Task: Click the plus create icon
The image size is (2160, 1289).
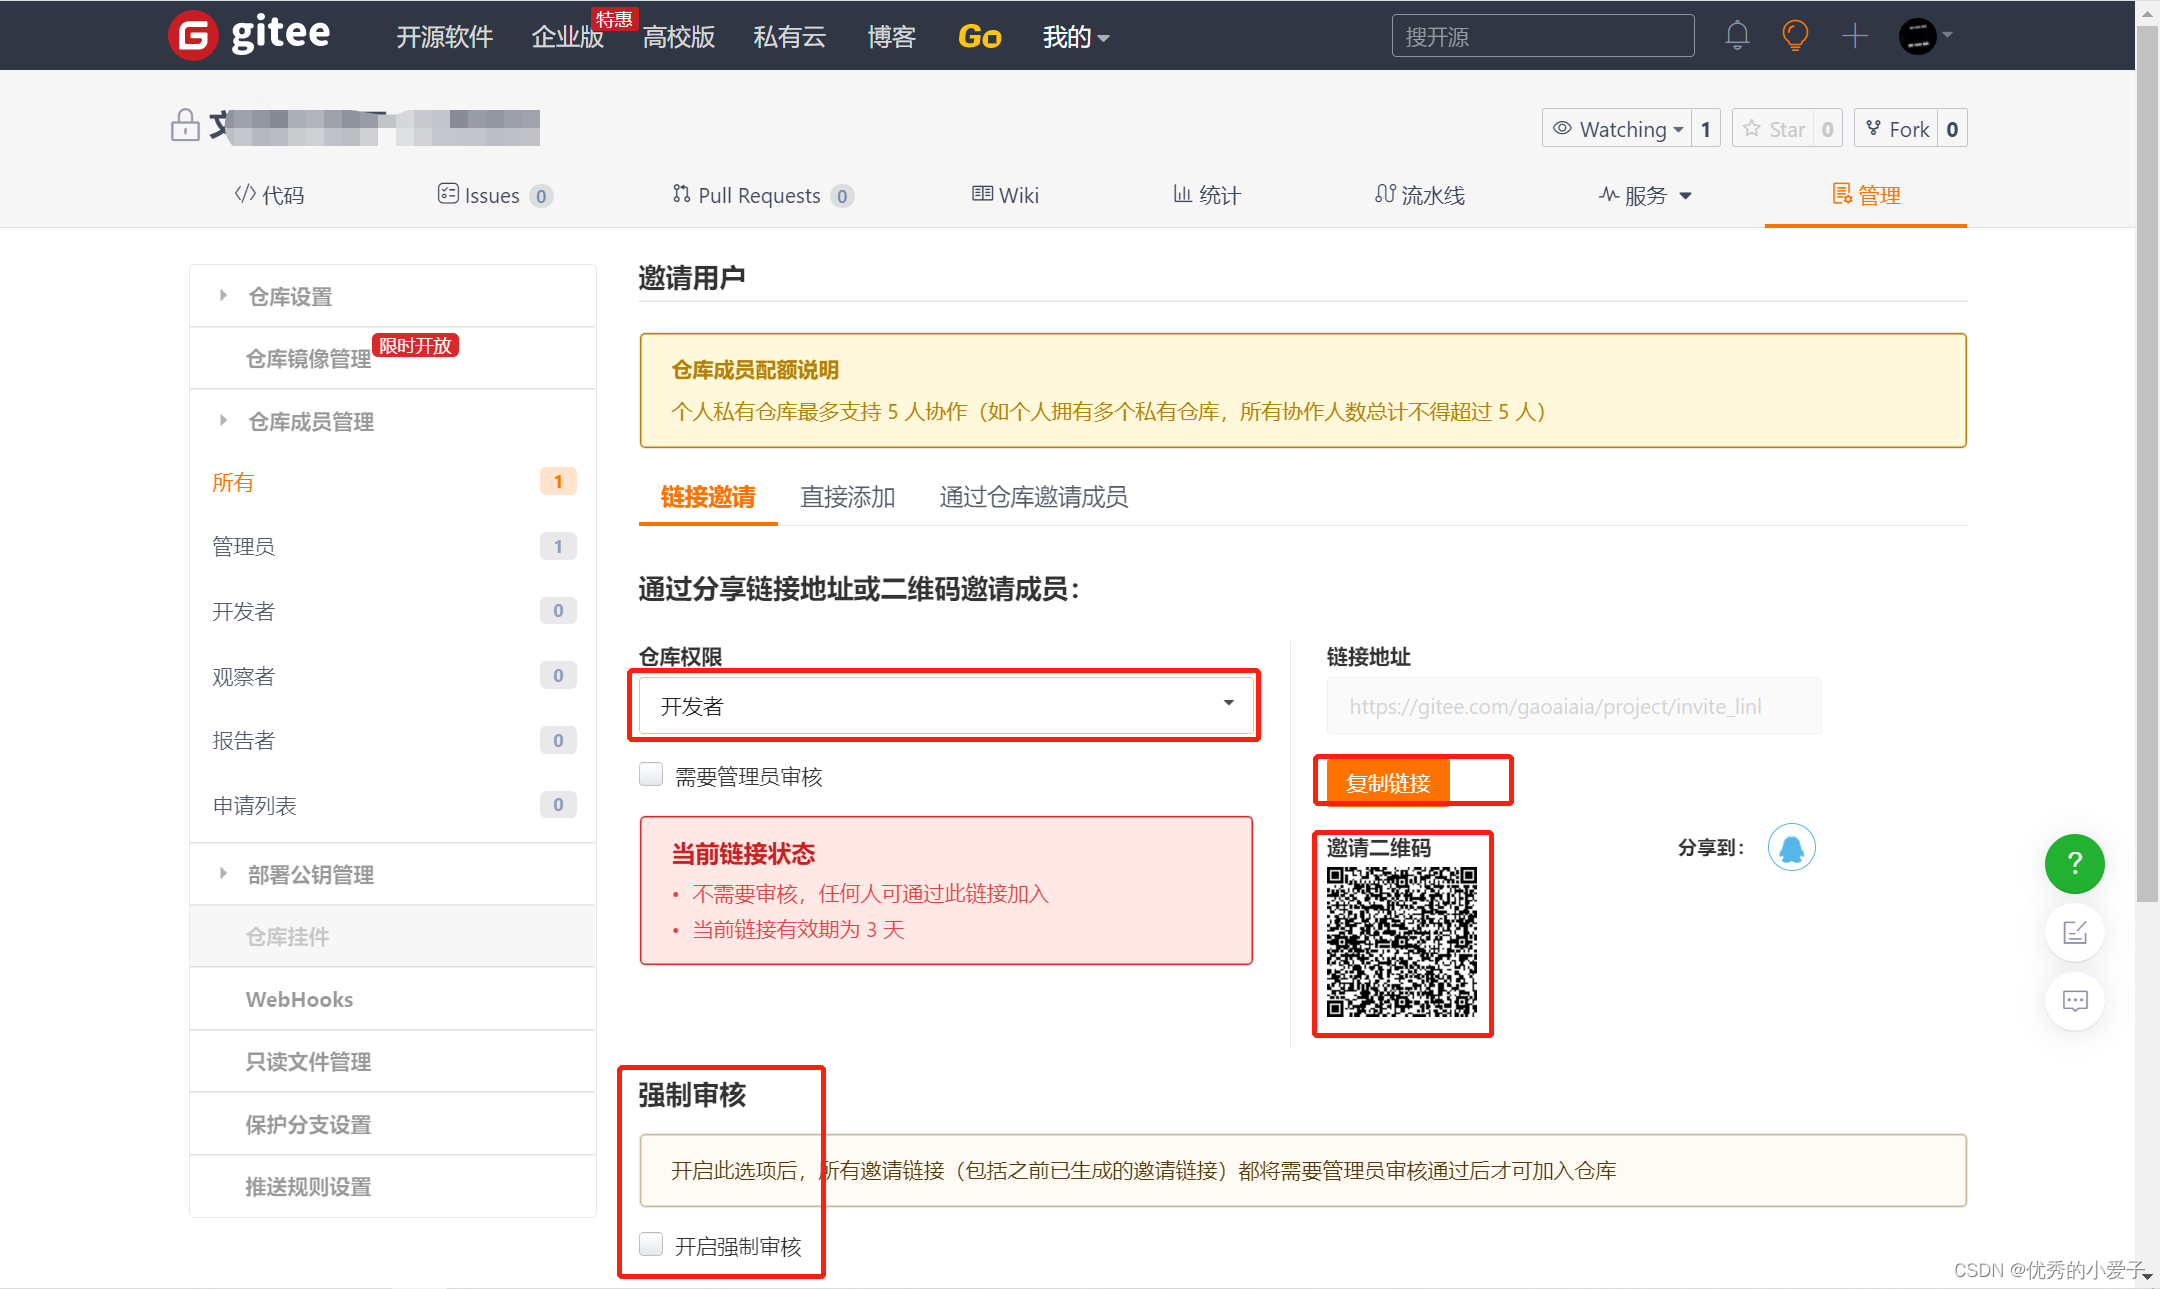Action: point(1854,36)
